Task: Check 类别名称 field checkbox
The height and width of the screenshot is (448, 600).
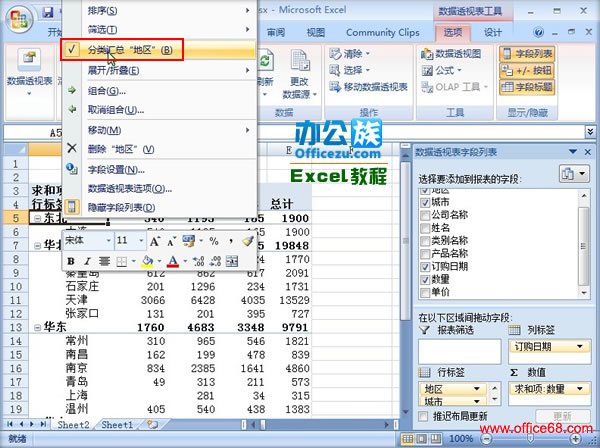Action: (x=425, y=241)
